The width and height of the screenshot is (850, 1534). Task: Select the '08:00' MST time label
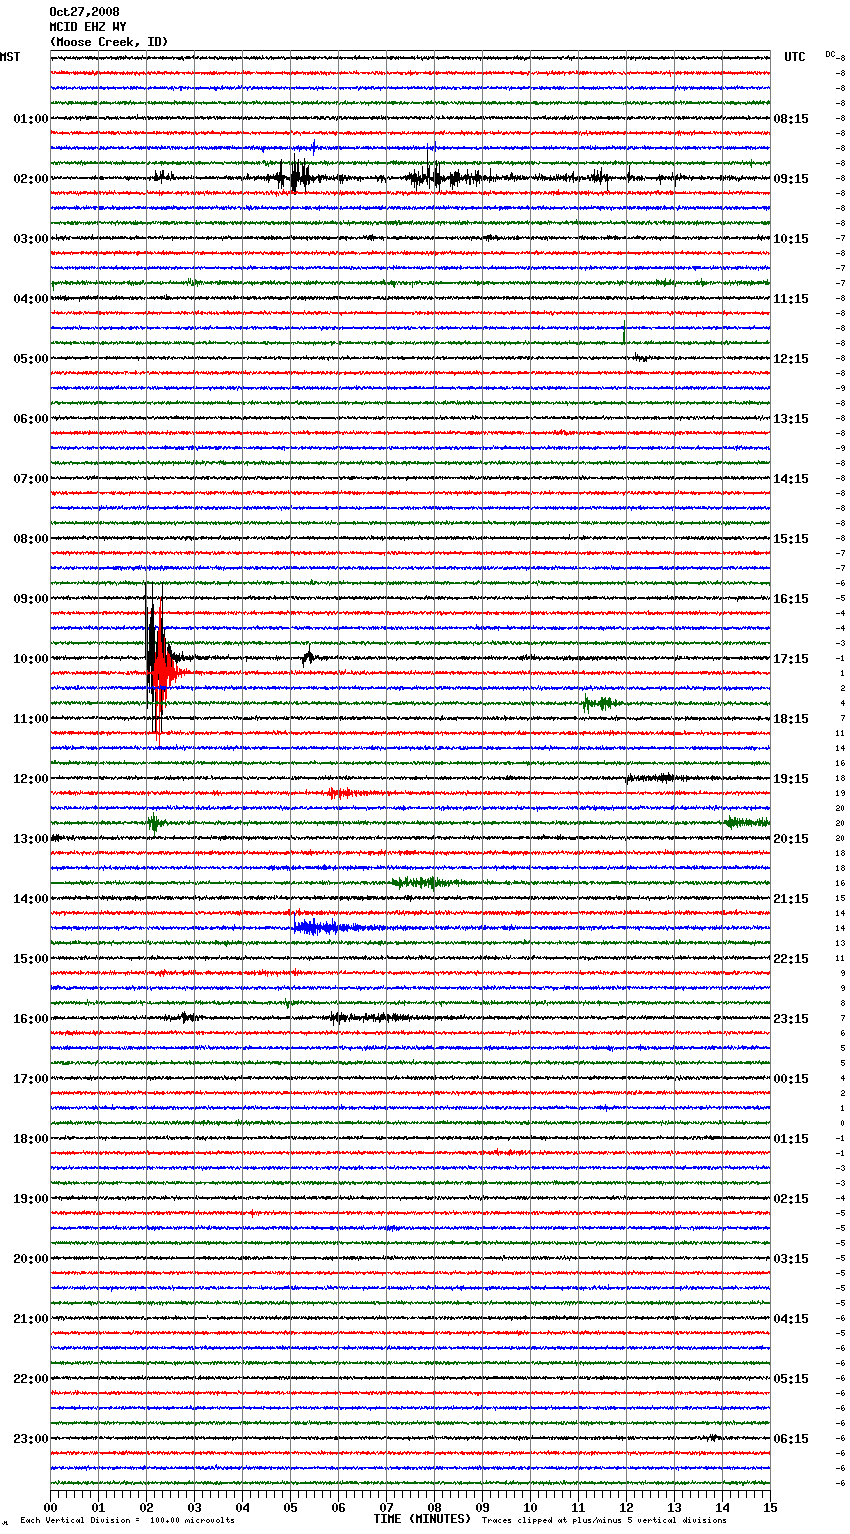31,539
